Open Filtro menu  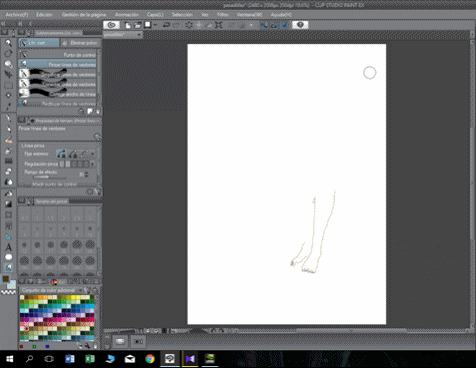(223, 15)
